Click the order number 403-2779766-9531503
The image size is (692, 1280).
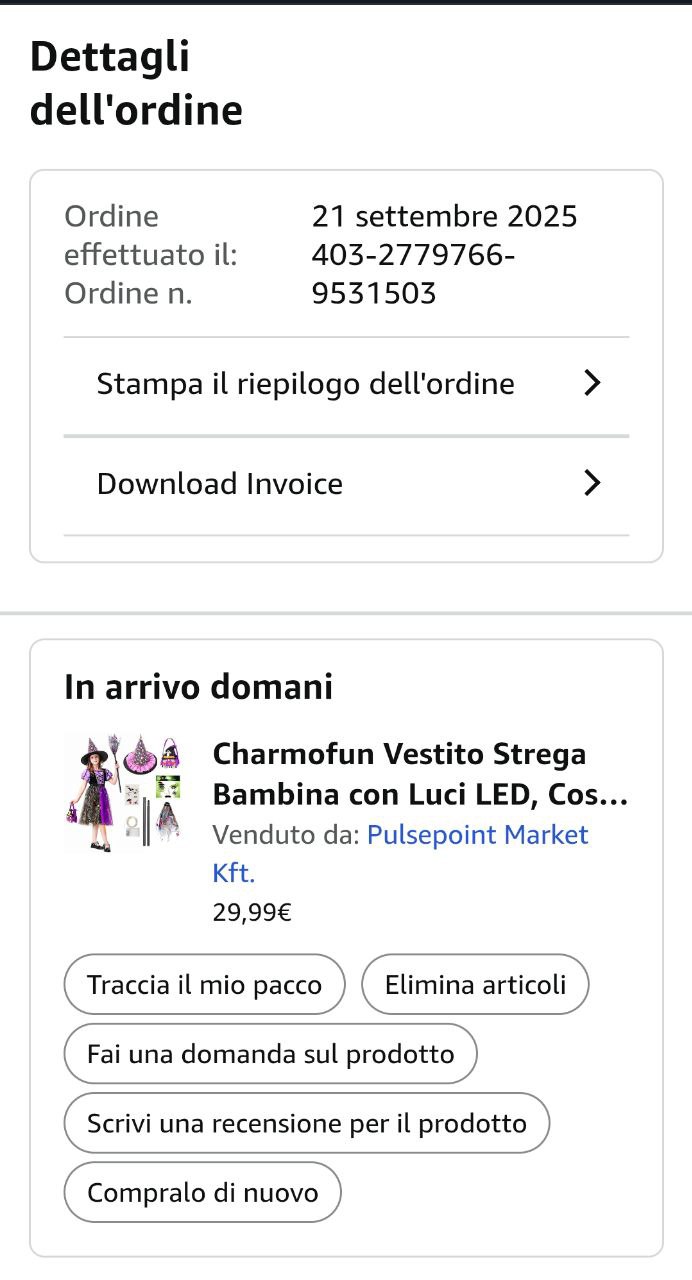(412, 275)
